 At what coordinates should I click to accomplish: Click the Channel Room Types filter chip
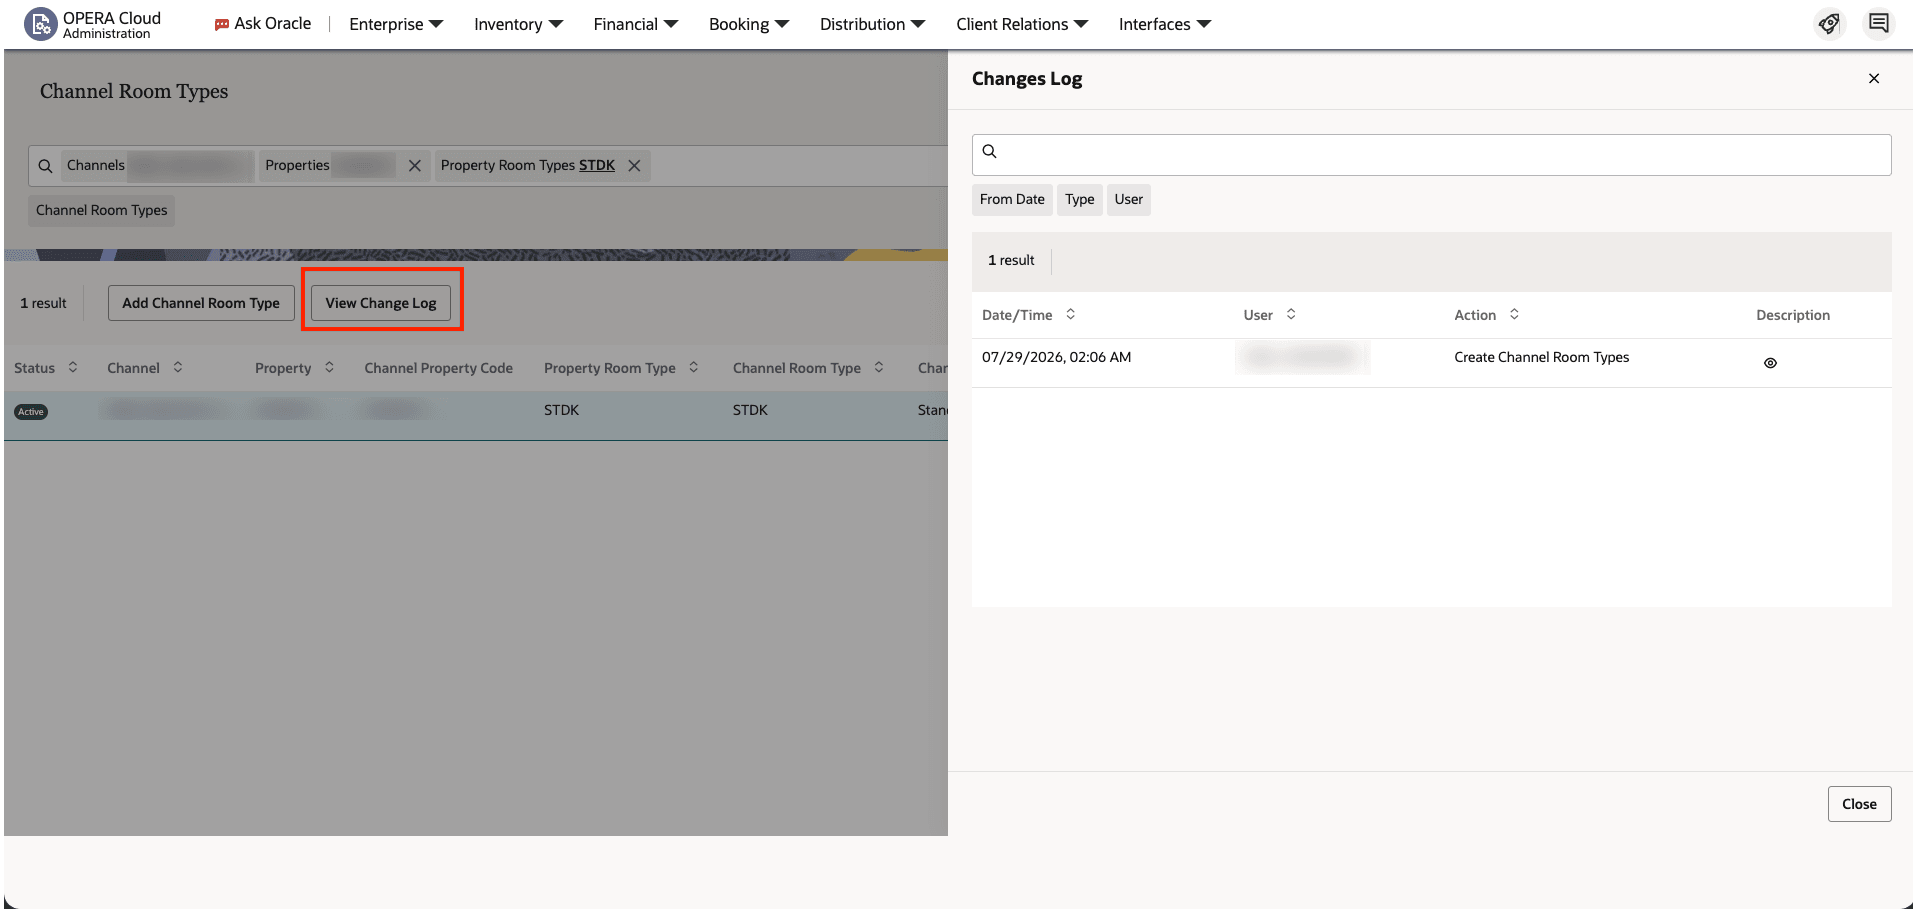click(102, 210)
